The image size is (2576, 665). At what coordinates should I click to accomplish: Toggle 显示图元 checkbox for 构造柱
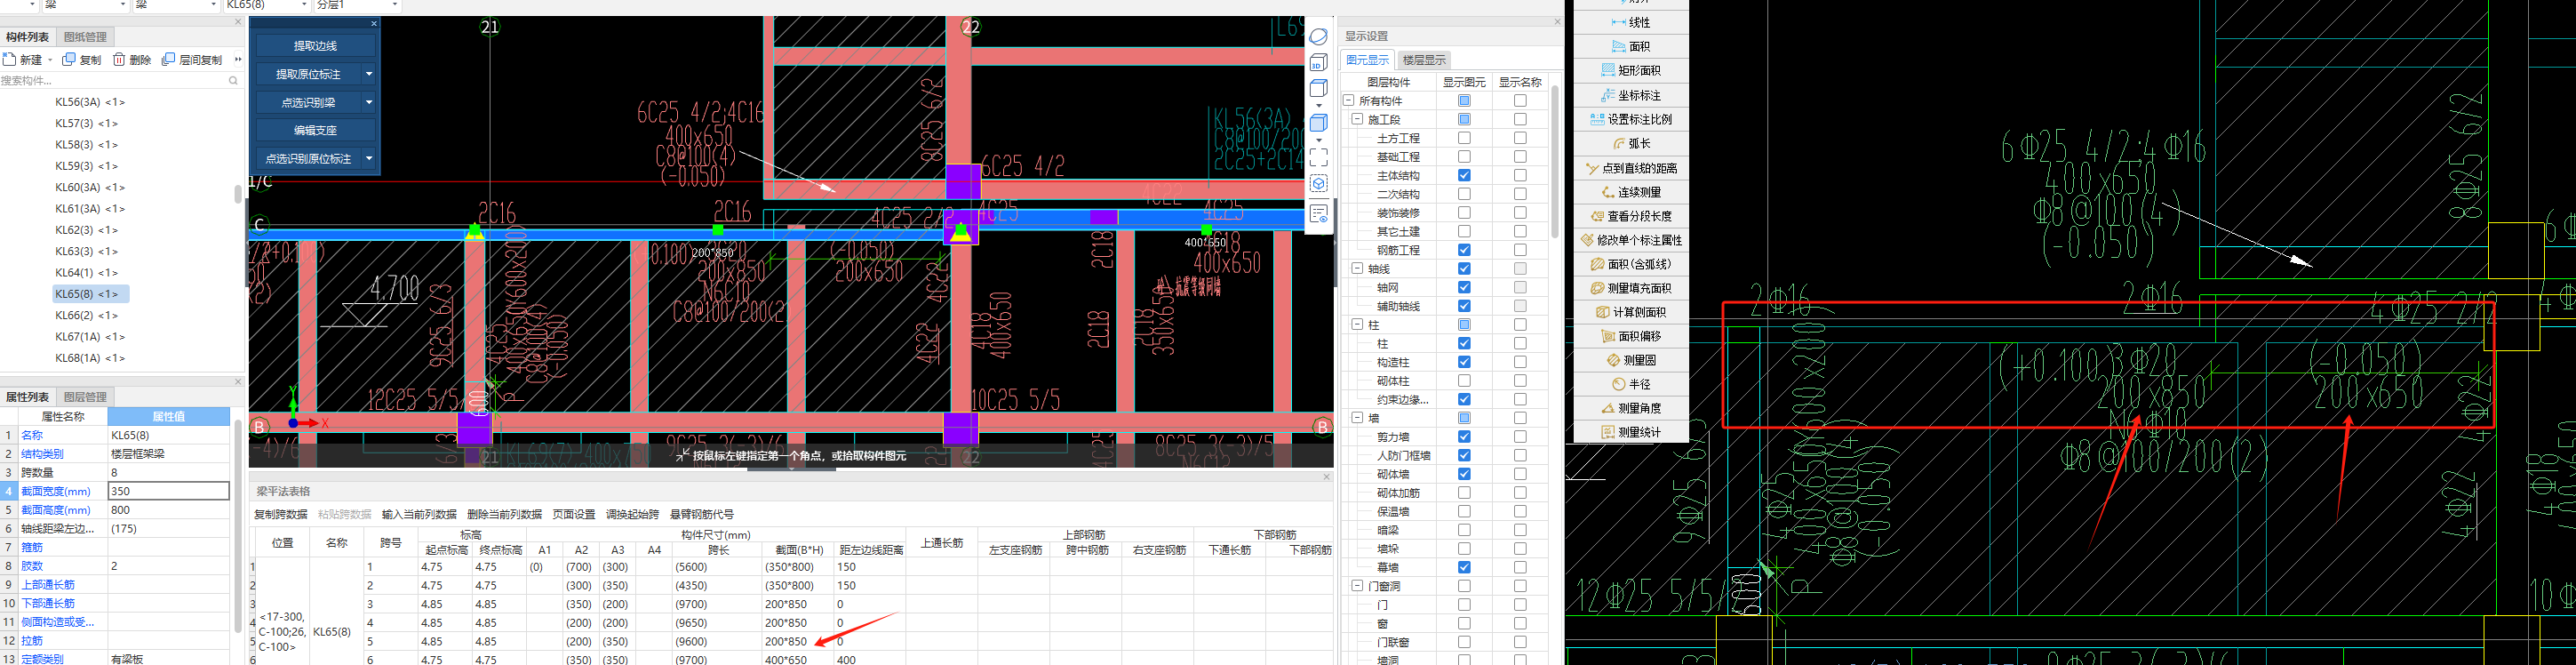click(1464, 362)
